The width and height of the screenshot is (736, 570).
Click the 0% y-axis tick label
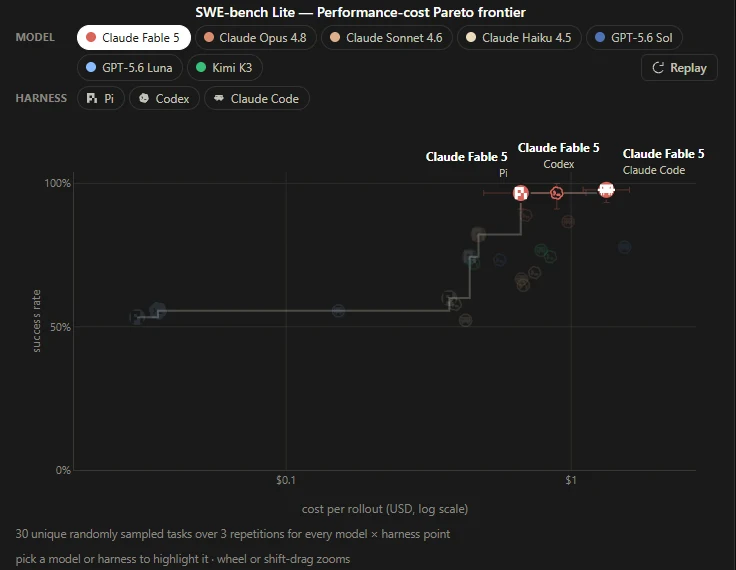coord(63,470)
